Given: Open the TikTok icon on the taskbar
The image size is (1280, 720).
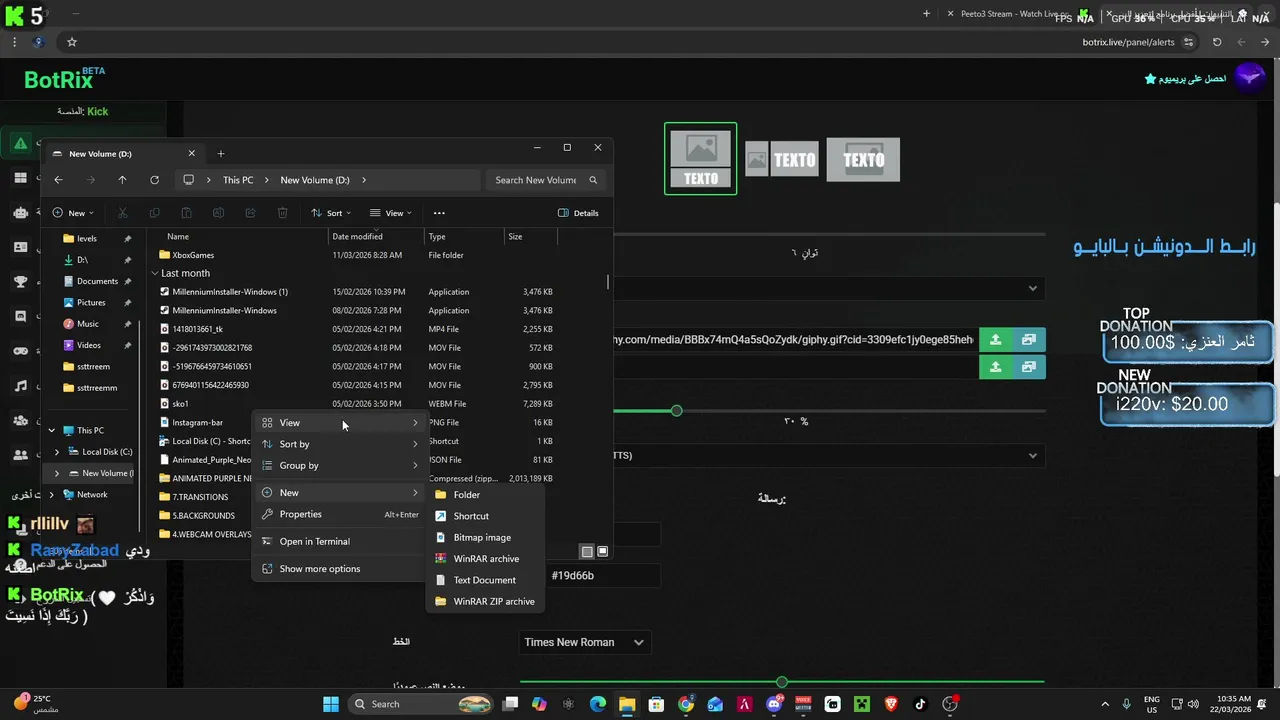Looking at the screenshot, I should coord(920,704).
